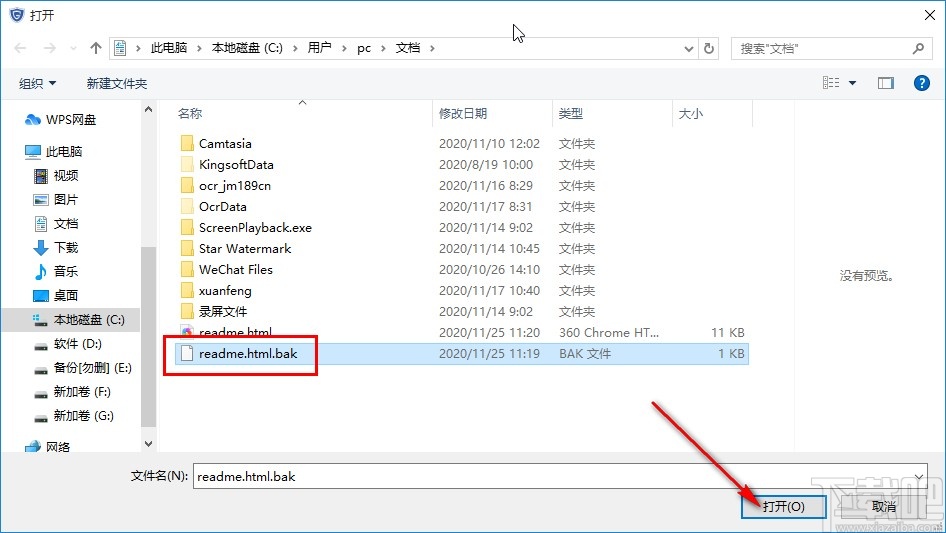Select 本地磁盘 (C:) in the address path
Screen dimensions: 946x533
pos(247,48)
